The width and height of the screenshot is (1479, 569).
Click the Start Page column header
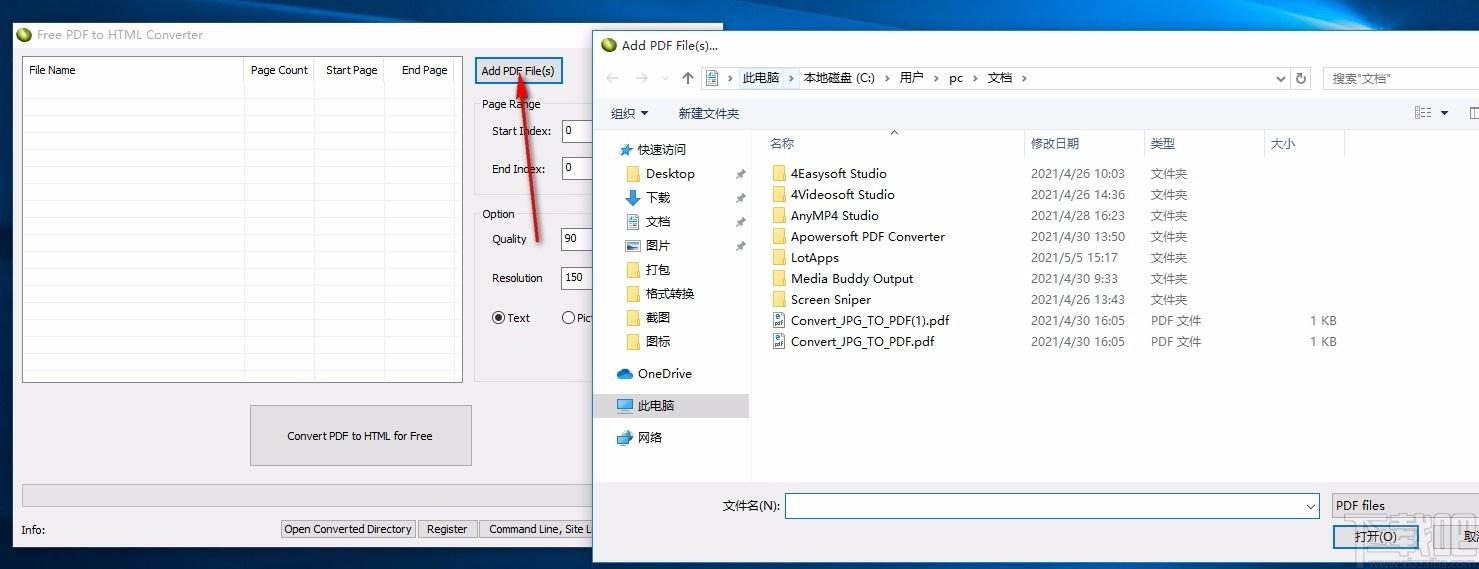click(x=351, y=70)
